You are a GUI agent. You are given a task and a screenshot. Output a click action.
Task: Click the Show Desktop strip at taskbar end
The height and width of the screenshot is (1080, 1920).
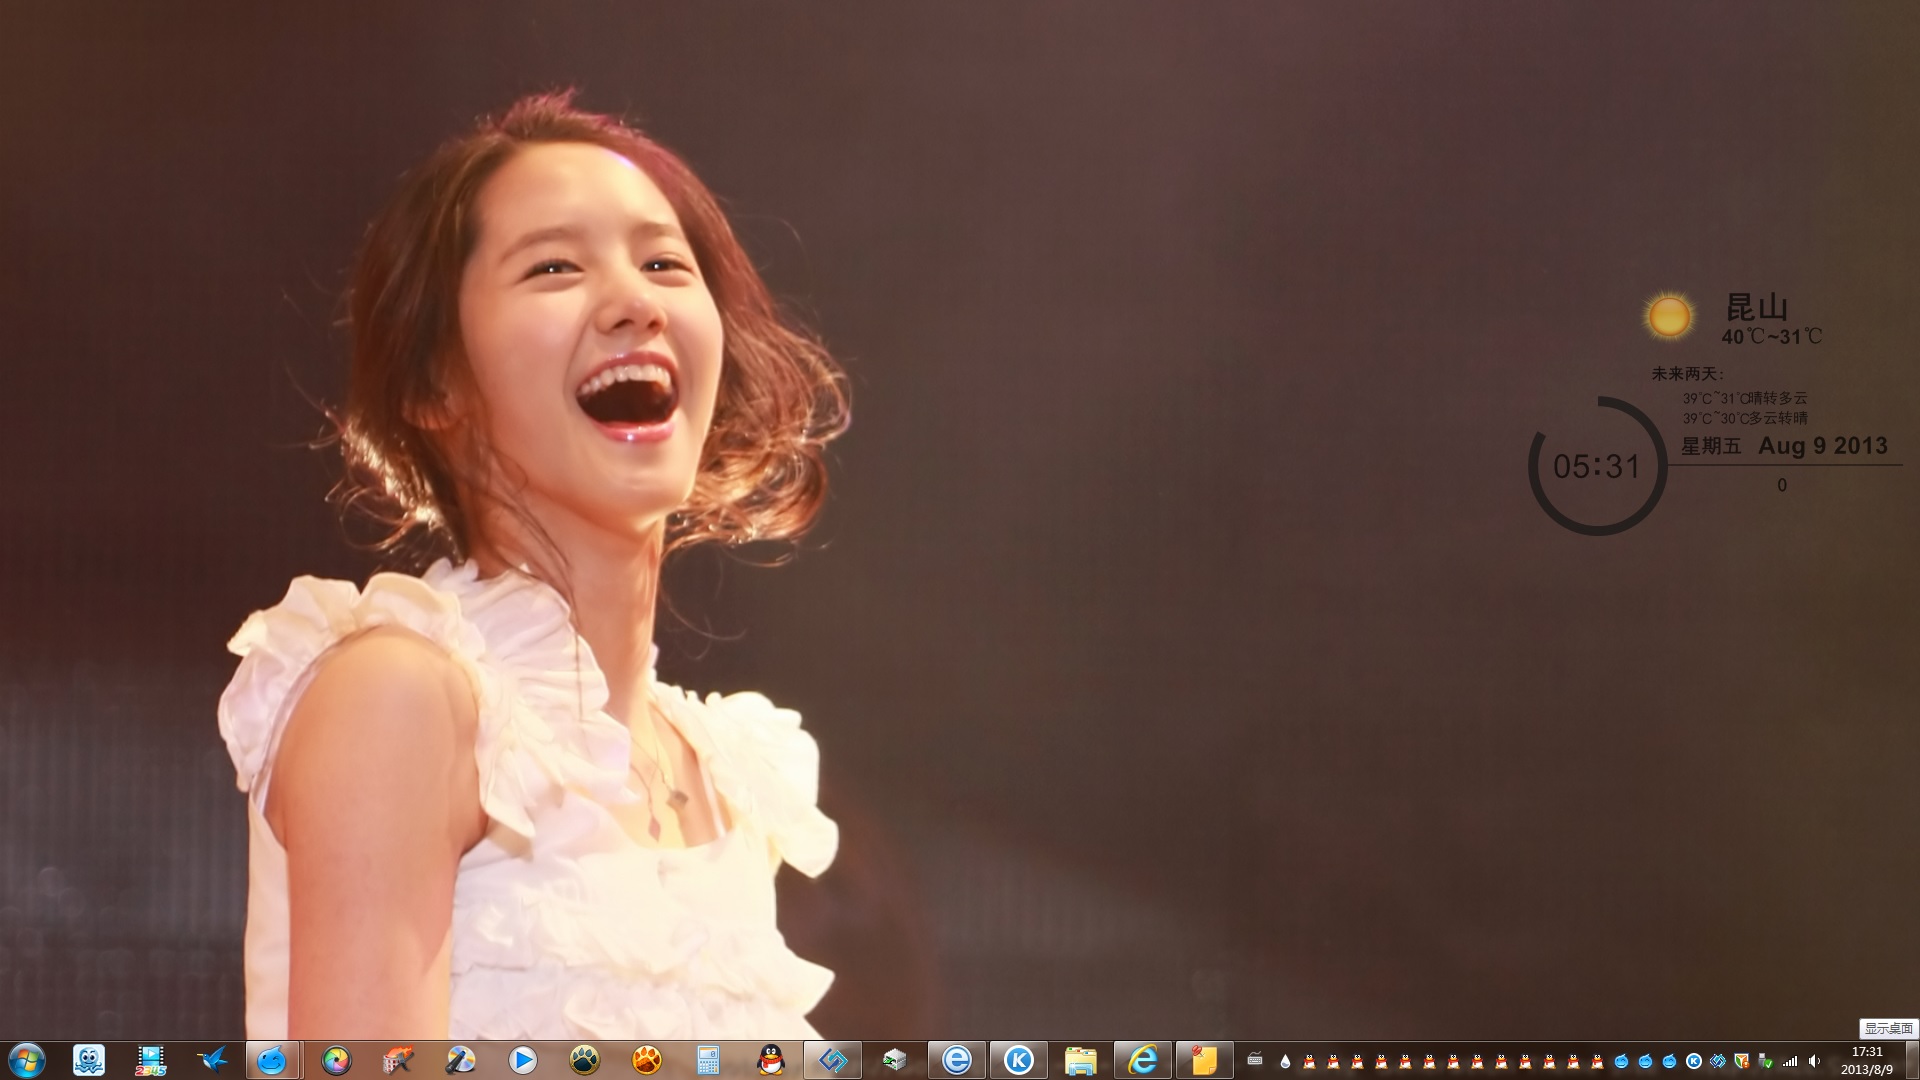(x=1913, y=1060)
